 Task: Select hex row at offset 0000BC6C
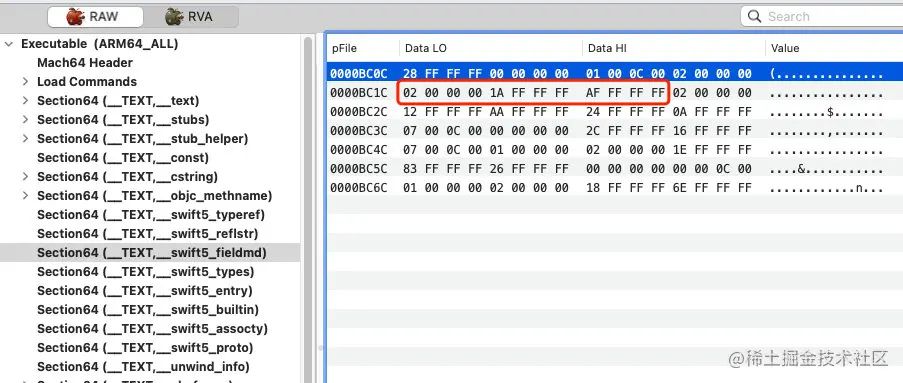pos(615,188)
